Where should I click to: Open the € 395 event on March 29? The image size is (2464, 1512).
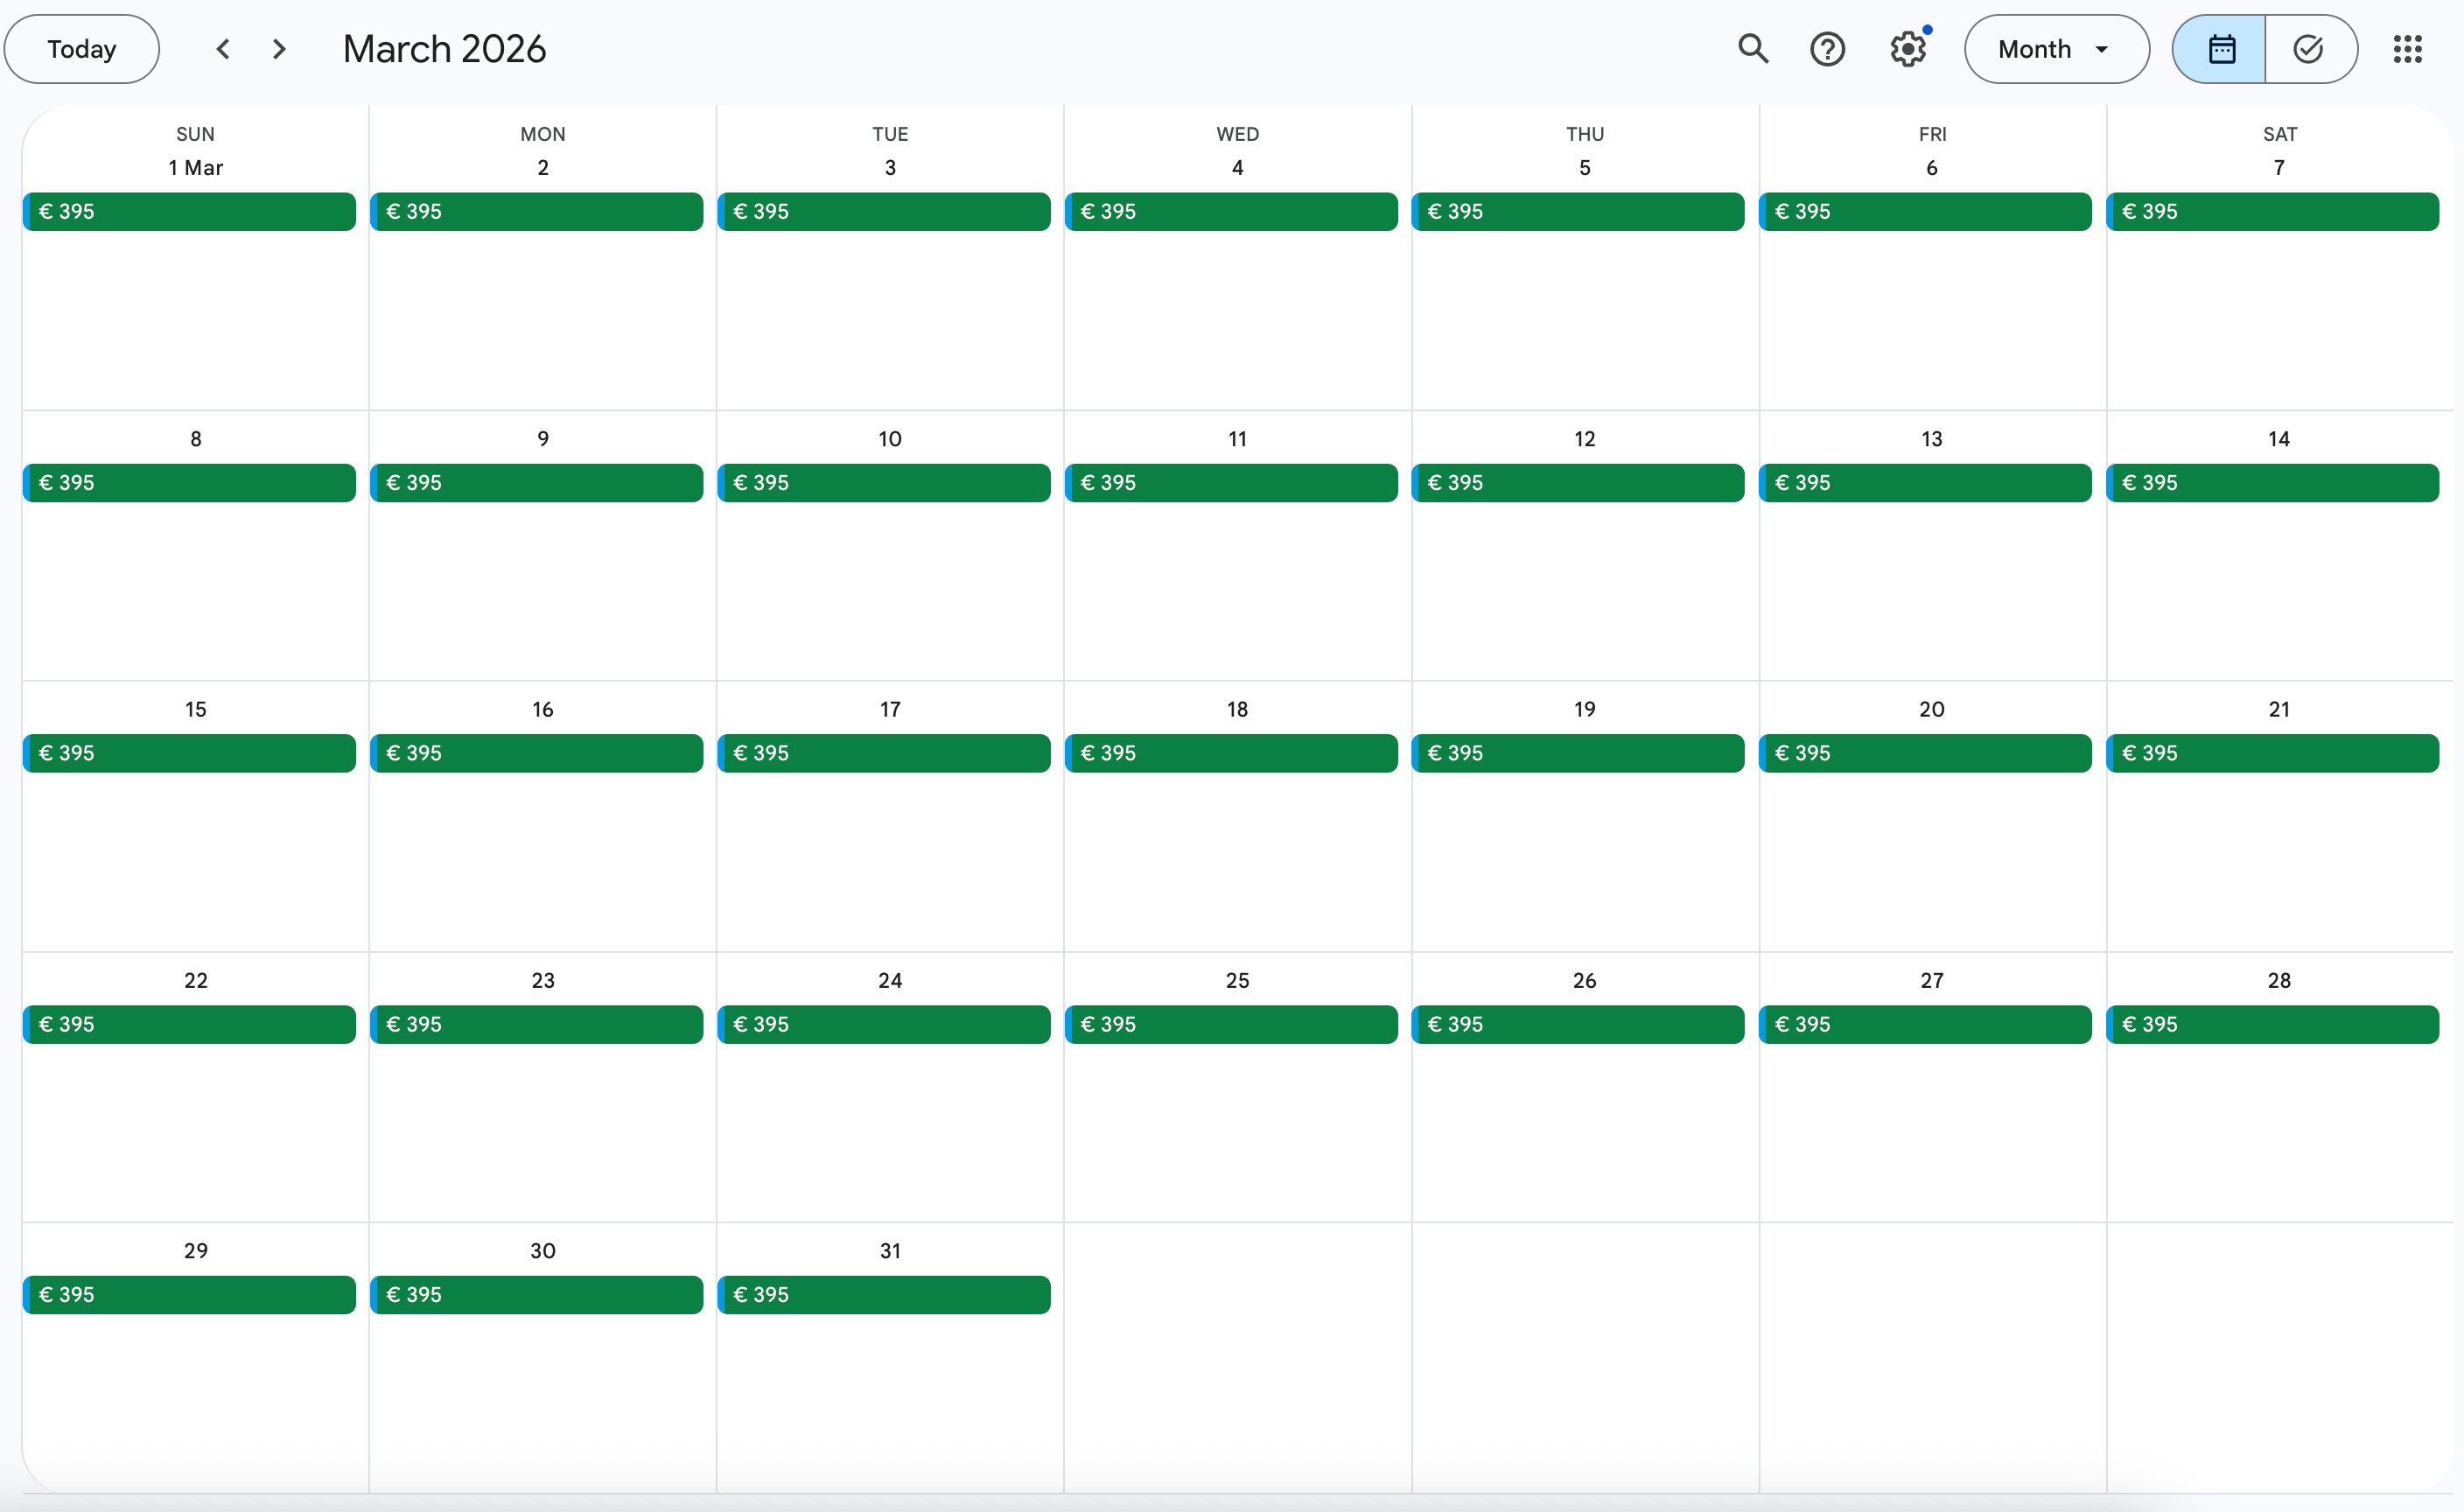189,1294
